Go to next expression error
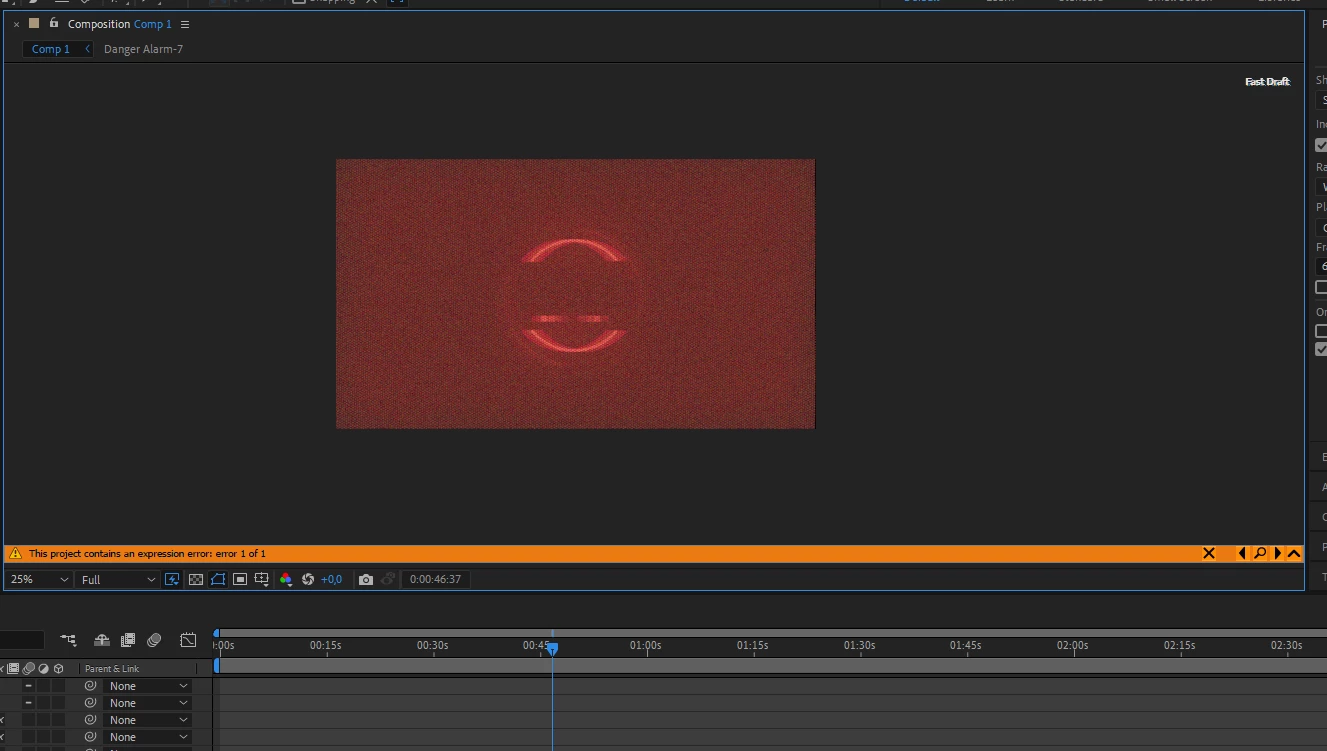1327x751 pixels. pos(1277,553)
